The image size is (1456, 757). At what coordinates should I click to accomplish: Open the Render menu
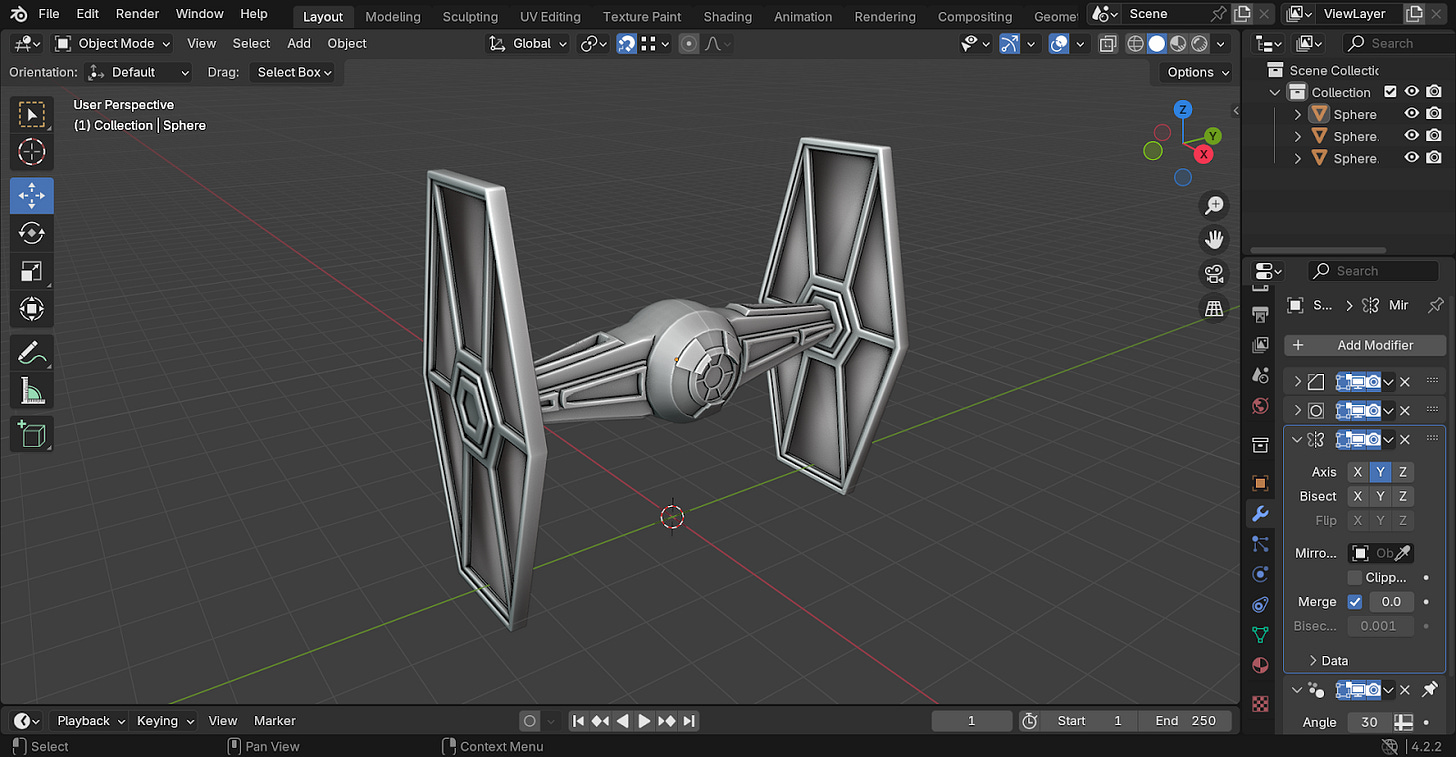point(137,14)
